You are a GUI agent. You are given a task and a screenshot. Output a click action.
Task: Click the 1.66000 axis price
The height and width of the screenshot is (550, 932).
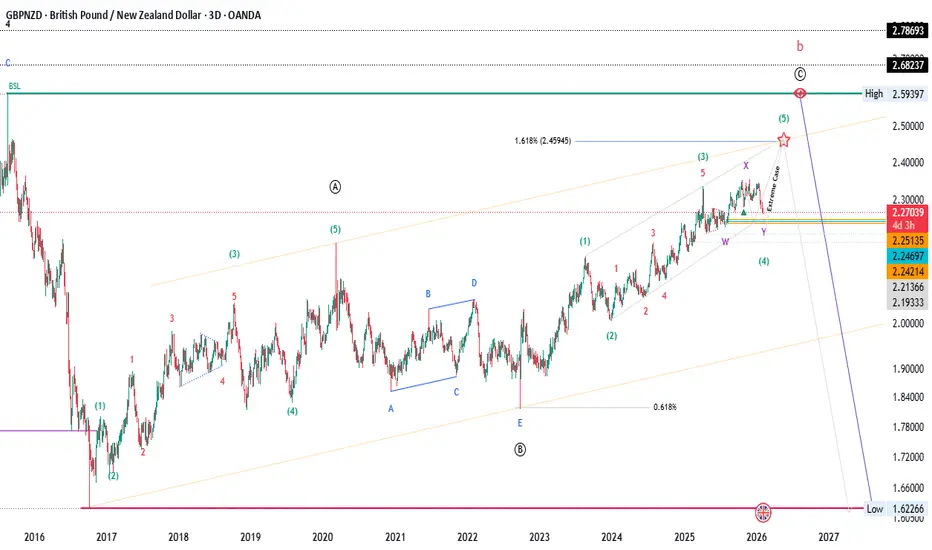click(908, 488)
